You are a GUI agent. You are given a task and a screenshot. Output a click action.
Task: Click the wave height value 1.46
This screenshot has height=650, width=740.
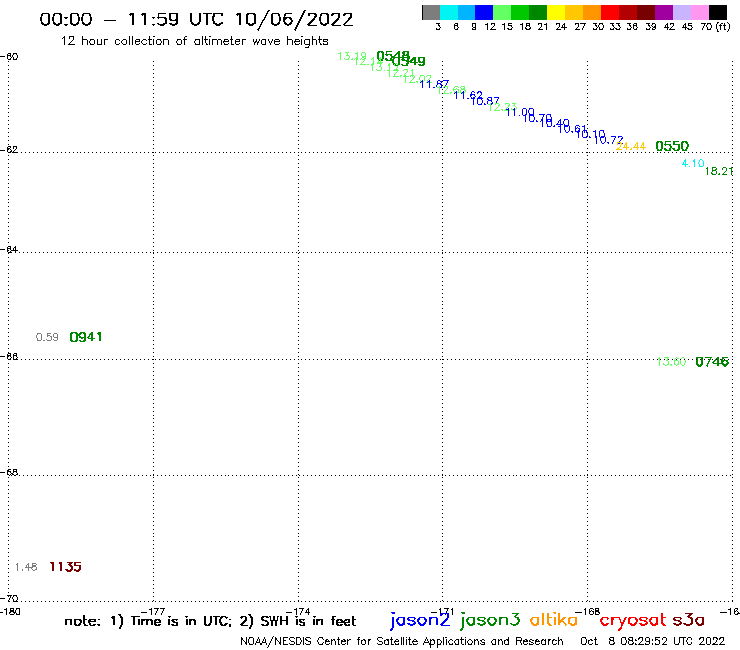[x=26, y=567]
